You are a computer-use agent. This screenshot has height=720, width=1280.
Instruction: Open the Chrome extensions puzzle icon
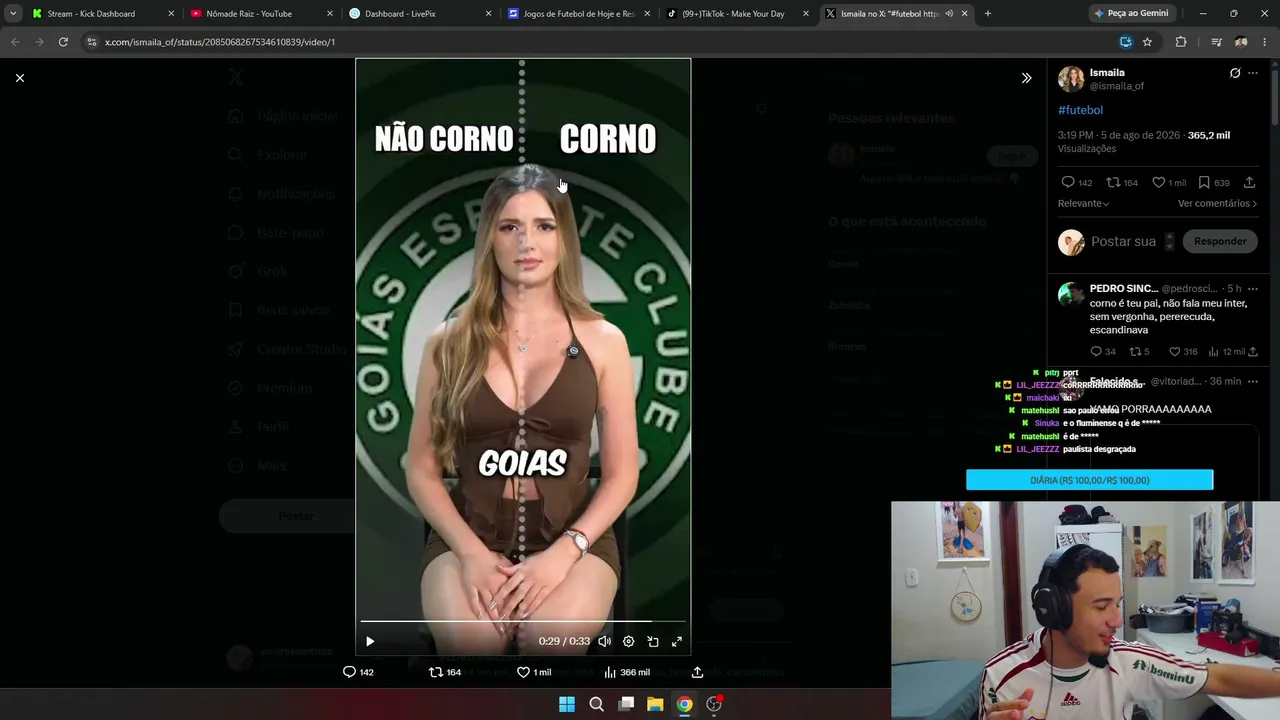[x=1181, y=42]
